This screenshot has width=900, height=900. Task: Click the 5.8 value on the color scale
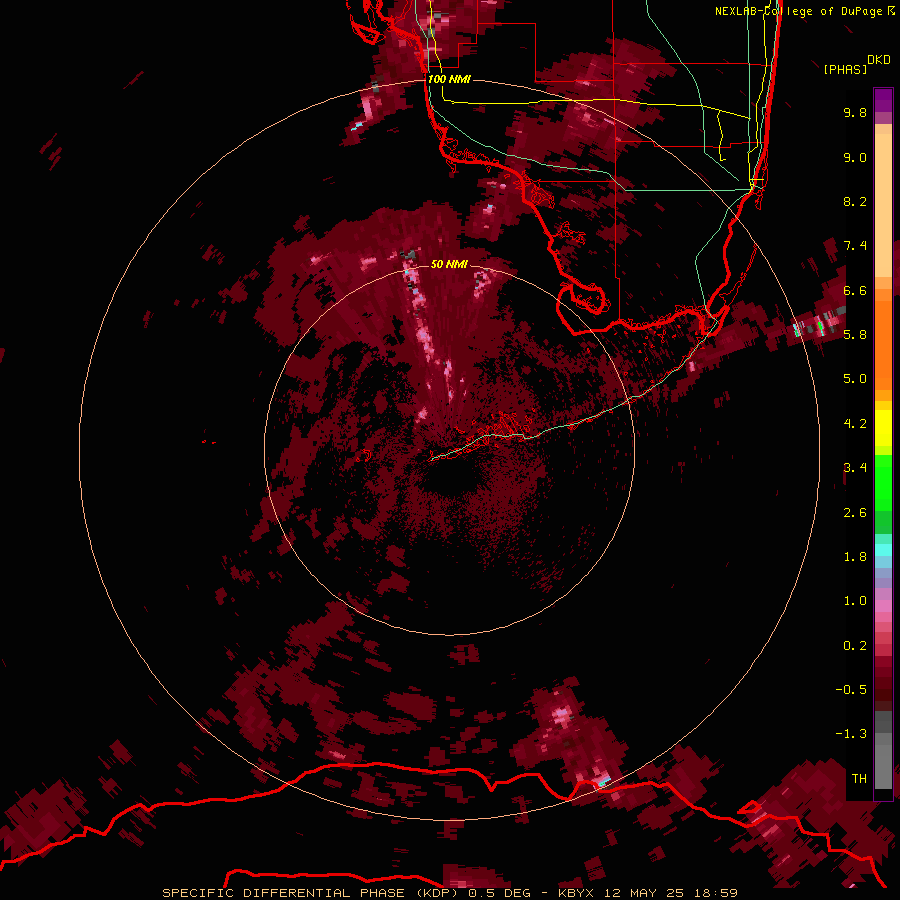(855, 335)
